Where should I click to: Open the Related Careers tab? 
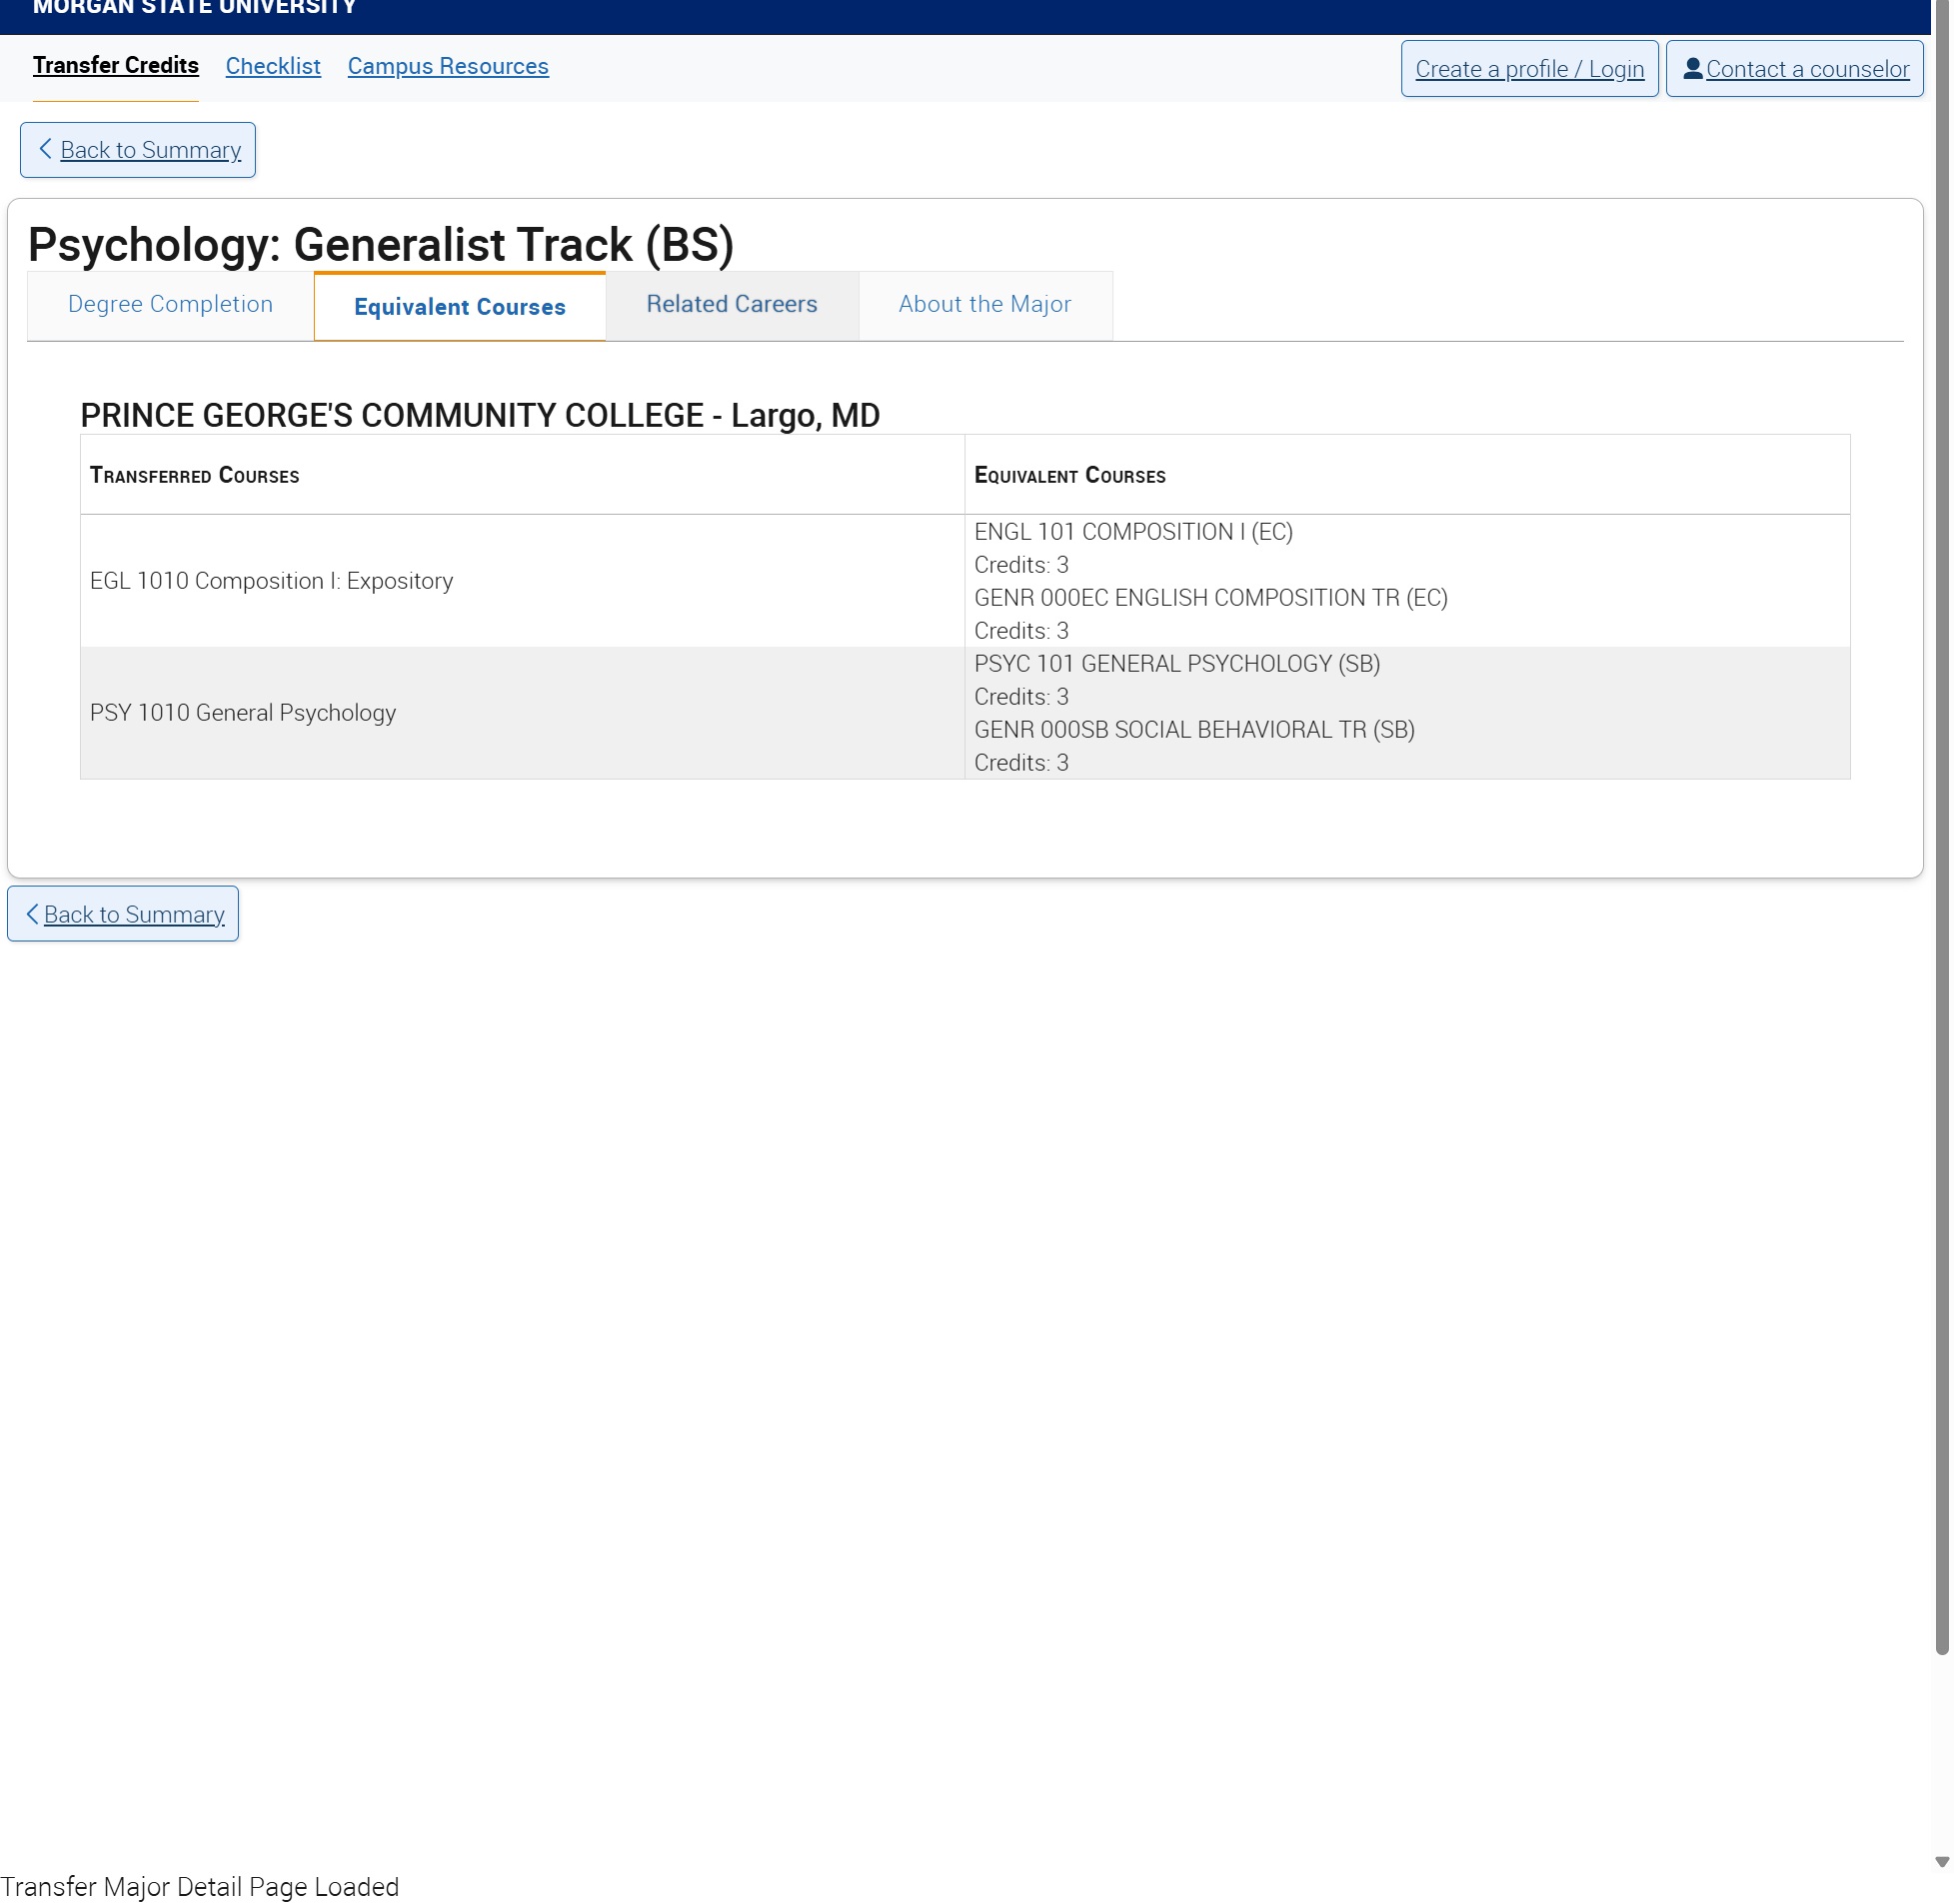(x=732, y=305)
